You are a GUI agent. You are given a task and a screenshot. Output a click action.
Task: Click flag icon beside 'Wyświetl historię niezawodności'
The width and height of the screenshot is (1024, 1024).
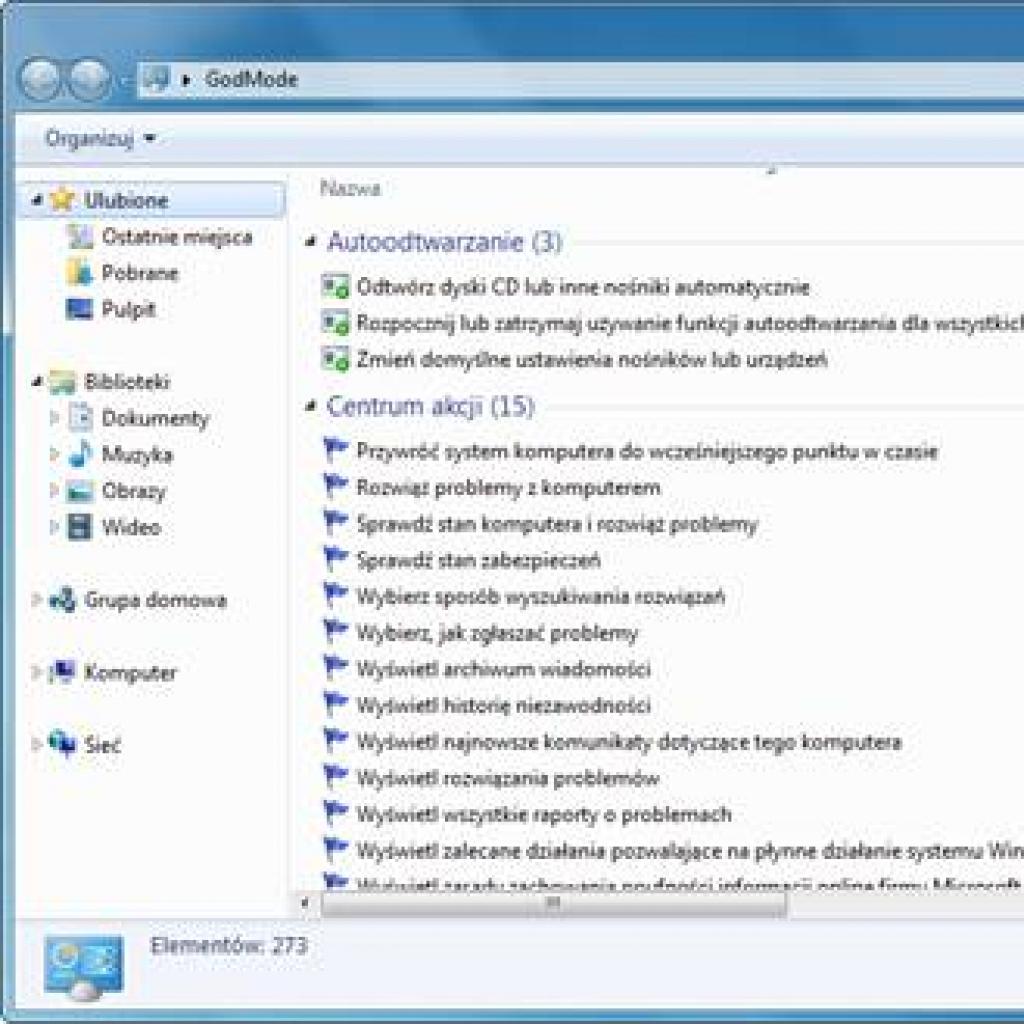click(336, 704)
